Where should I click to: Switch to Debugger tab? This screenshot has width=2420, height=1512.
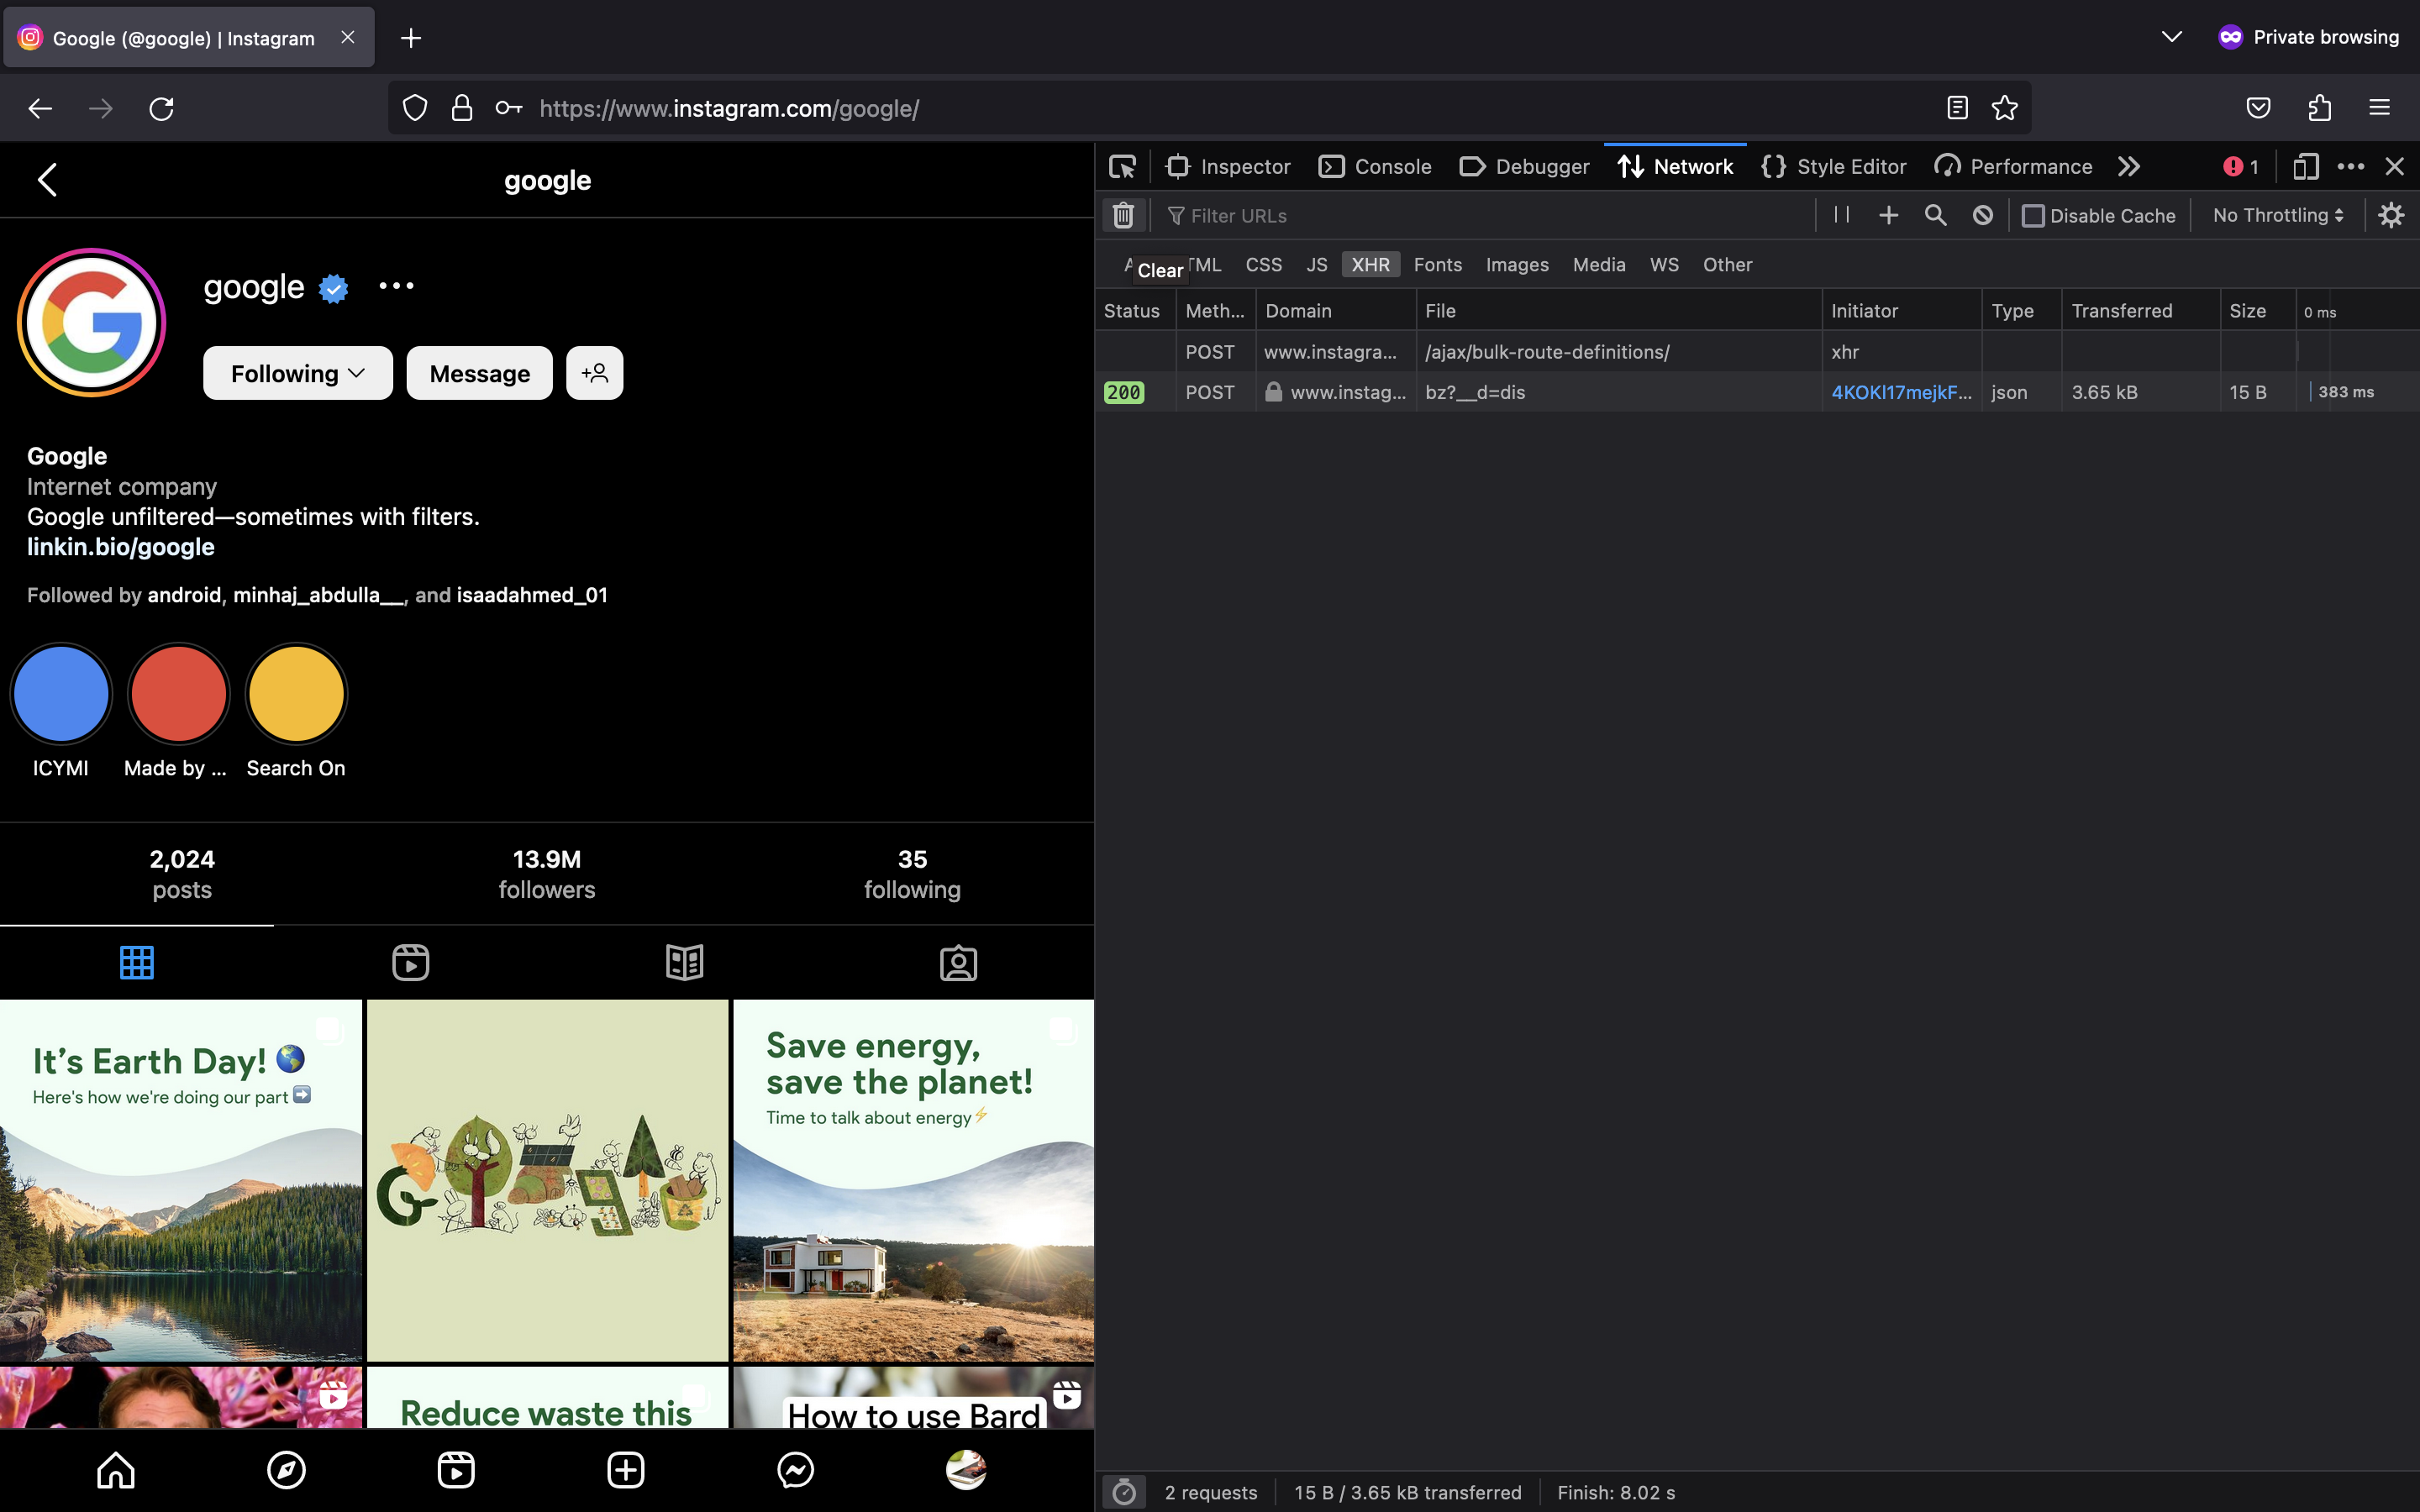tap(1524, 167)
